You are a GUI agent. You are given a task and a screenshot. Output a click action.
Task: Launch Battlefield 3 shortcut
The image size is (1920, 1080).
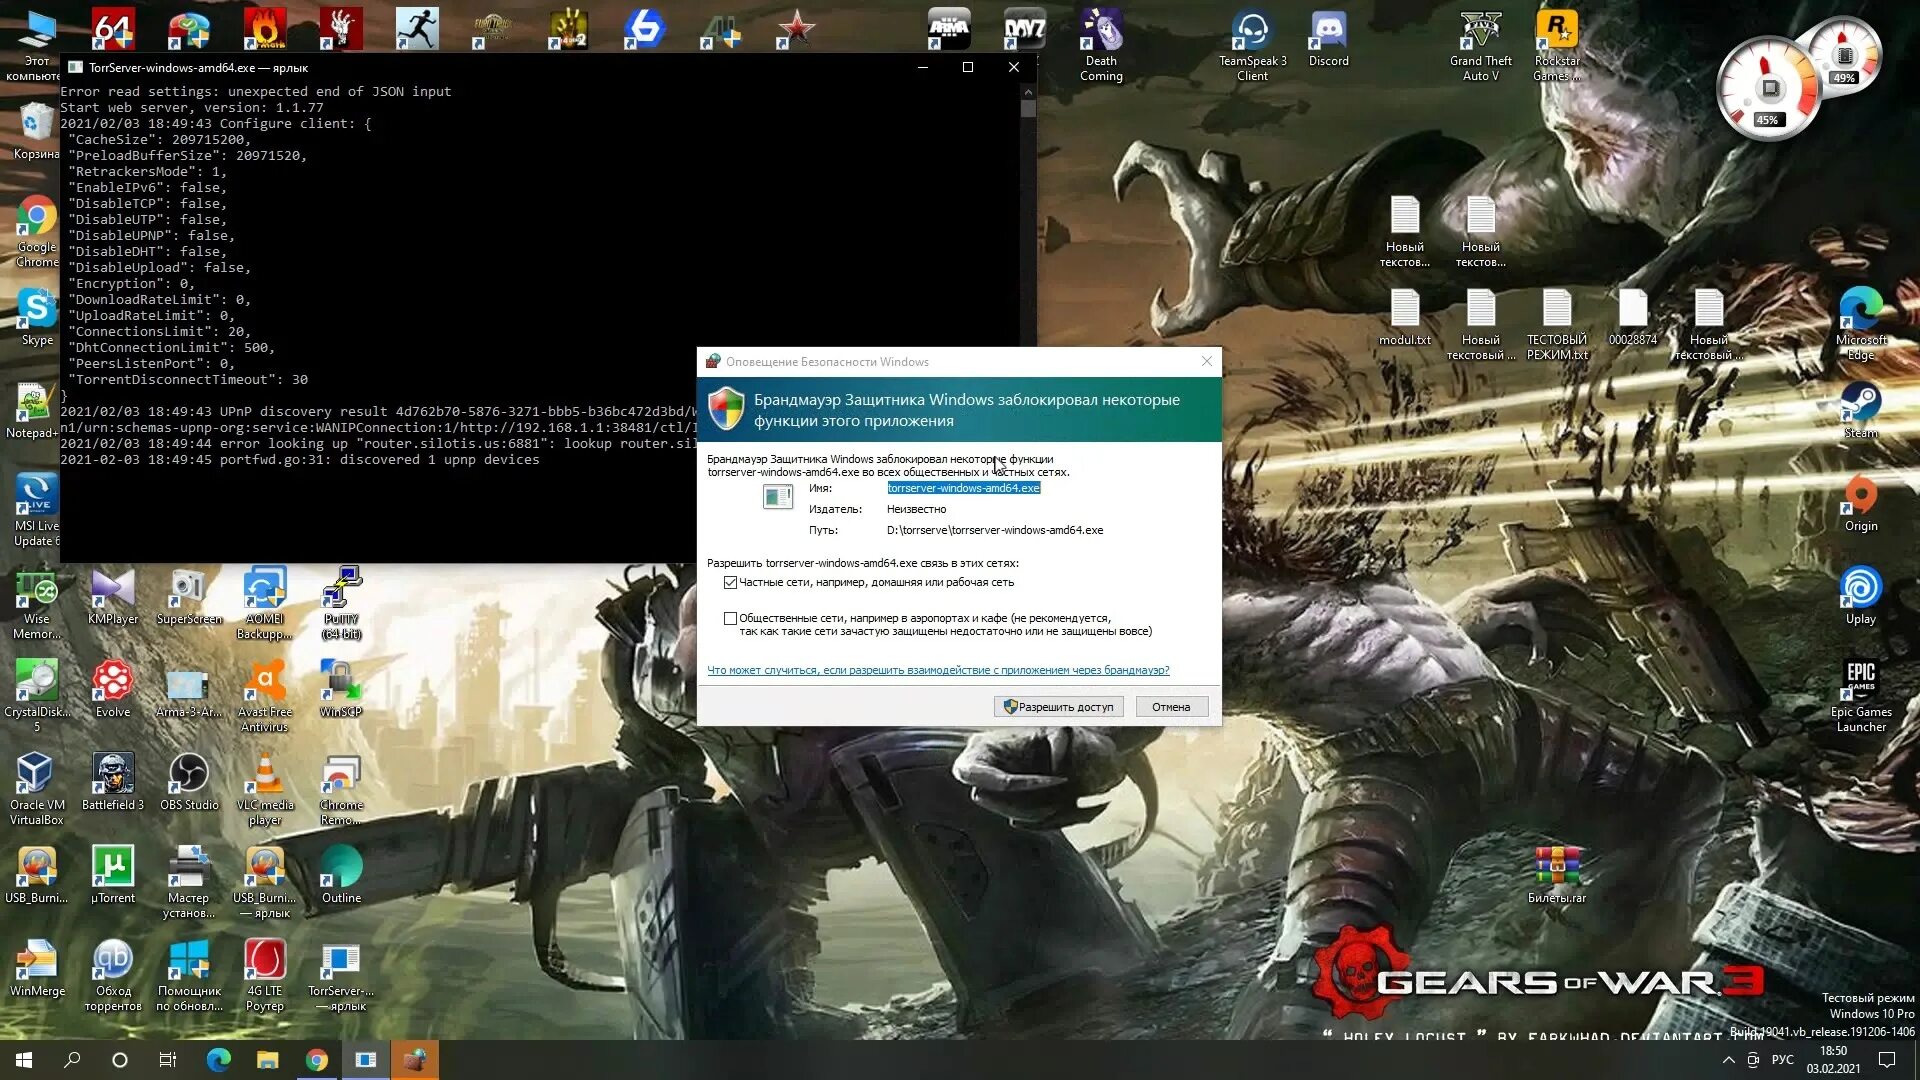click(113, 783)
